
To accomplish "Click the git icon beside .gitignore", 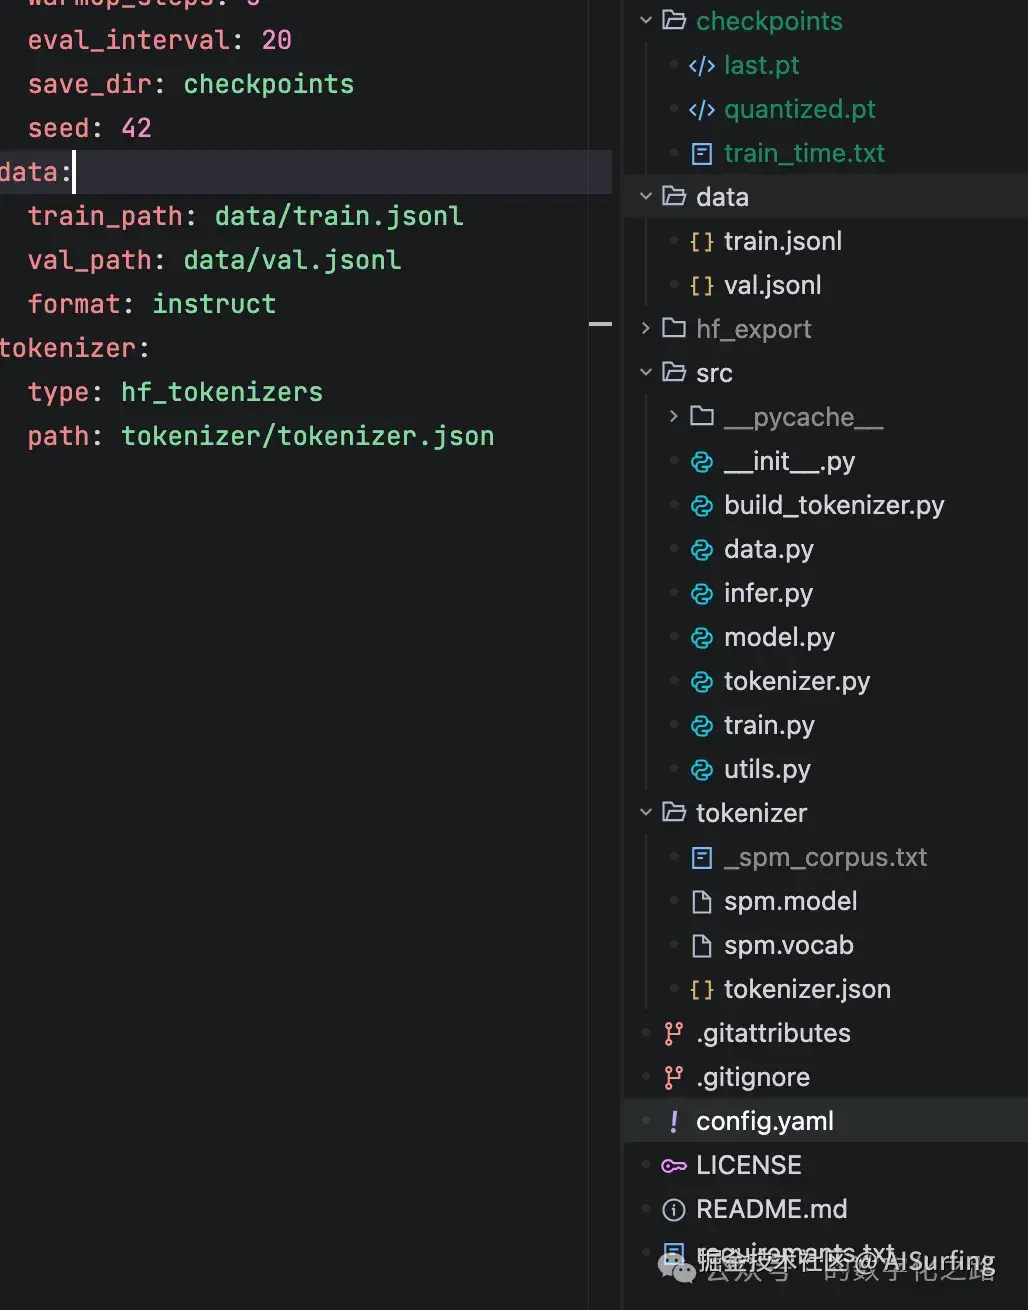I will coord(674,1077).
